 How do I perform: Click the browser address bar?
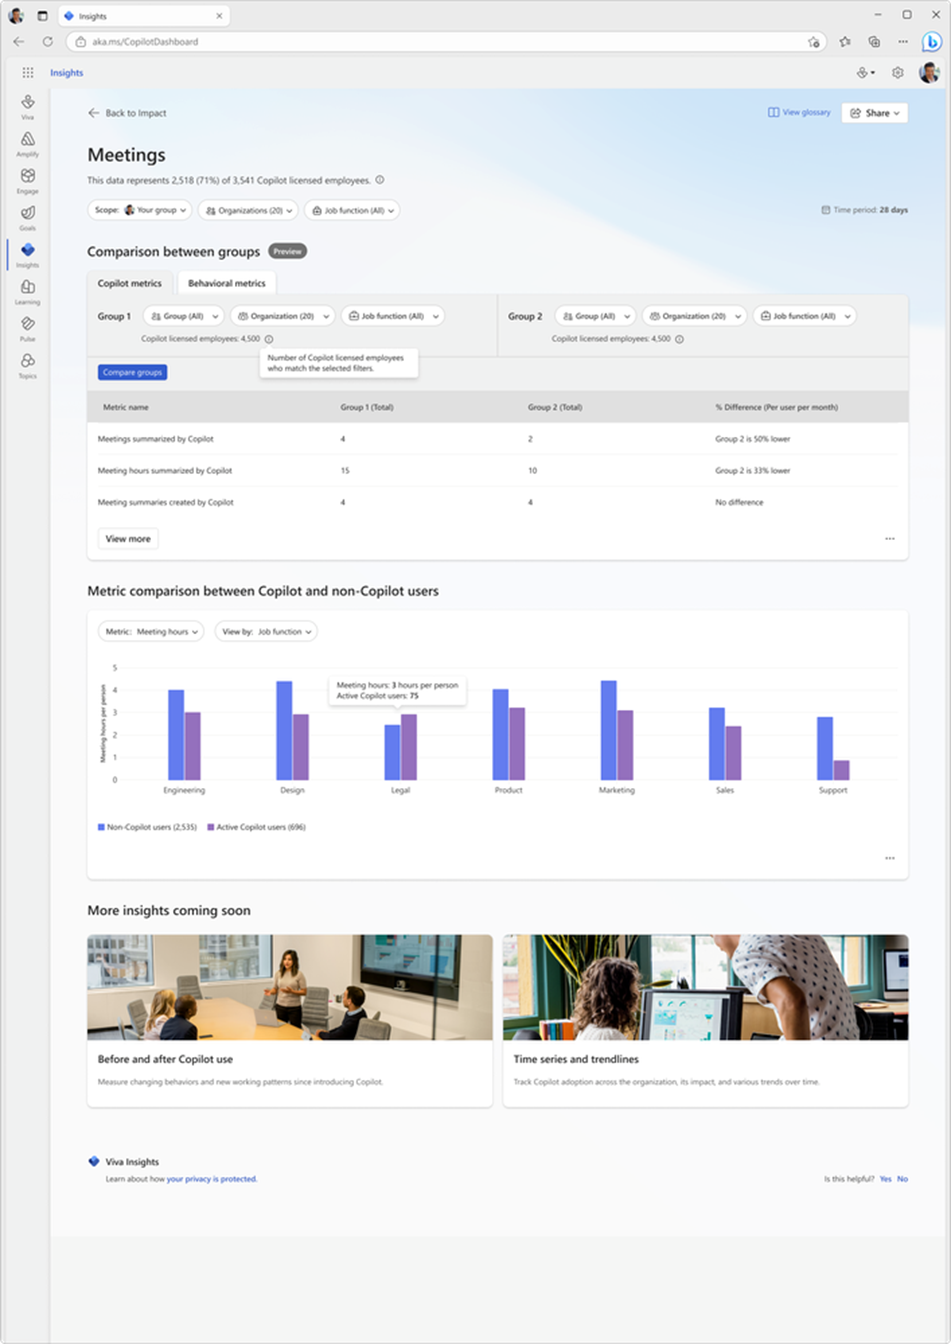pos(445,42)
